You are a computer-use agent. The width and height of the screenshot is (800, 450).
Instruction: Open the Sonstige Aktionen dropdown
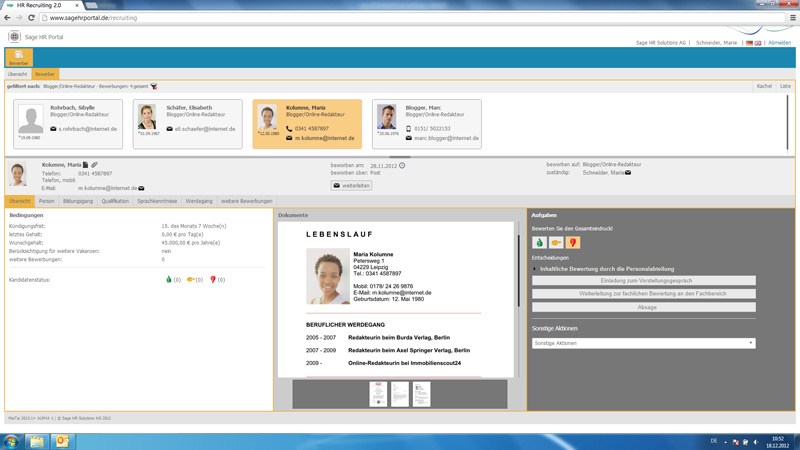click(x=643, y=343)
